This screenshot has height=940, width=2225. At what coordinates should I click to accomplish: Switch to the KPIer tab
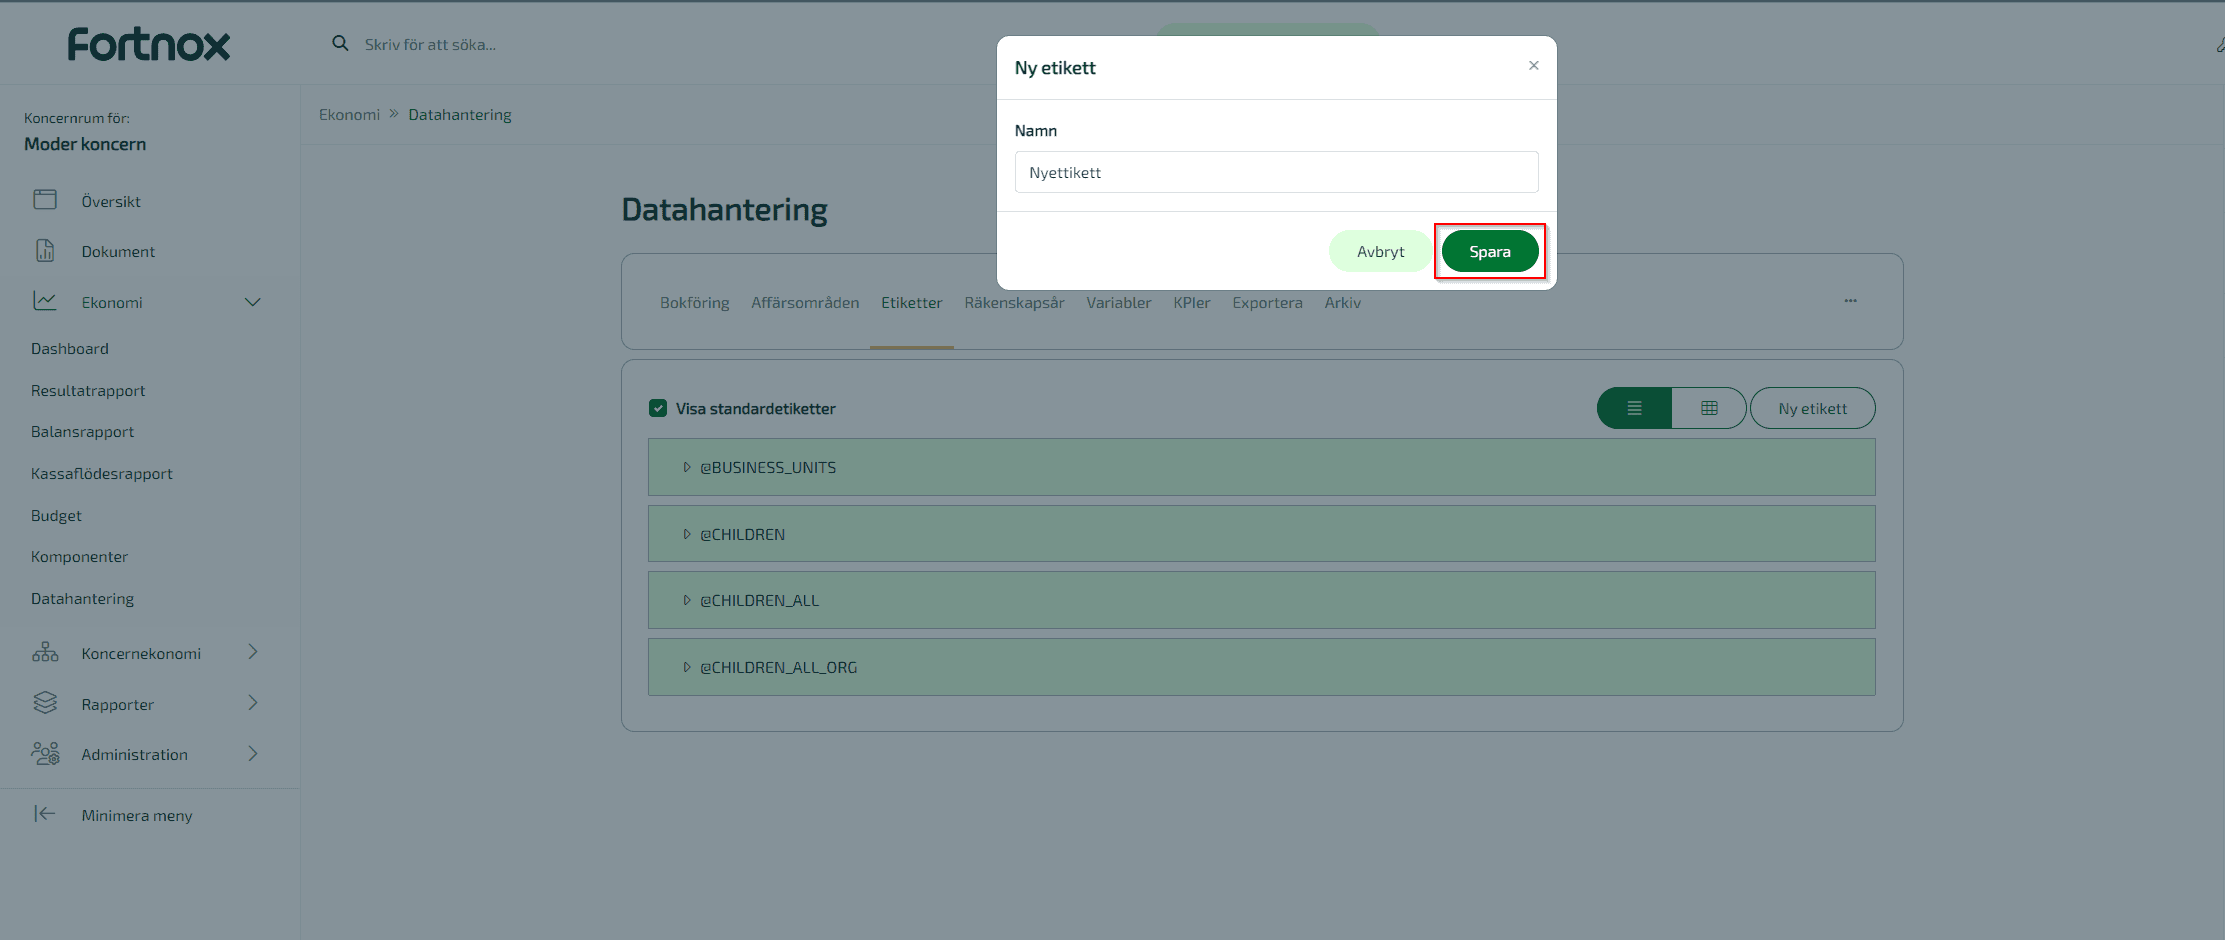[x=1191, y=303]
